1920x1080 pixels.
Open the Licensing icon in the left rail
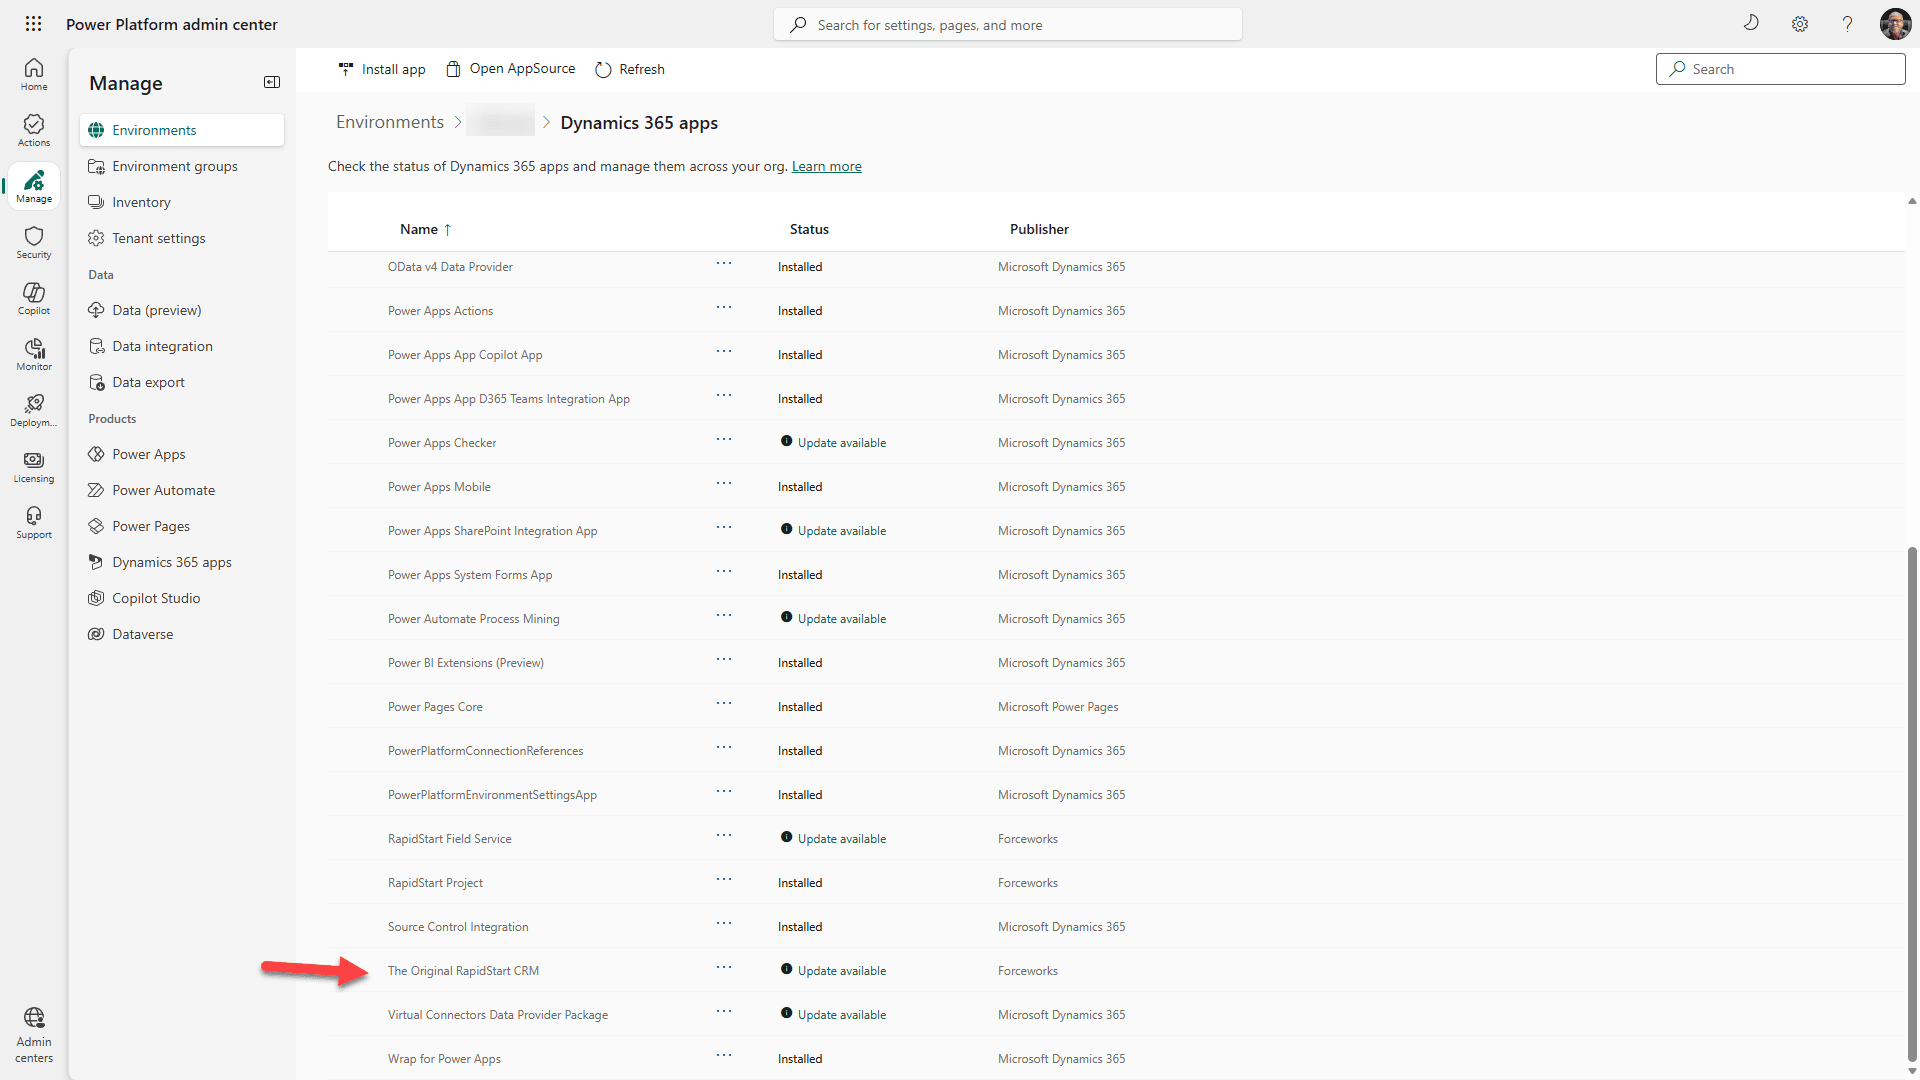[34, 465]
